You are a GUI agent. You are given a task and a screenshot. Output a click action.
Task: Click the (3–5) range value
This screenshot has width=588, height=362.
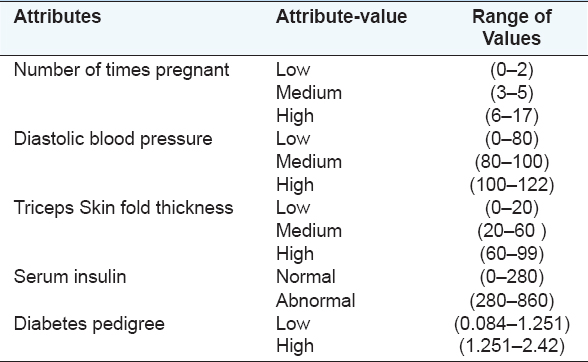[512, 93]
